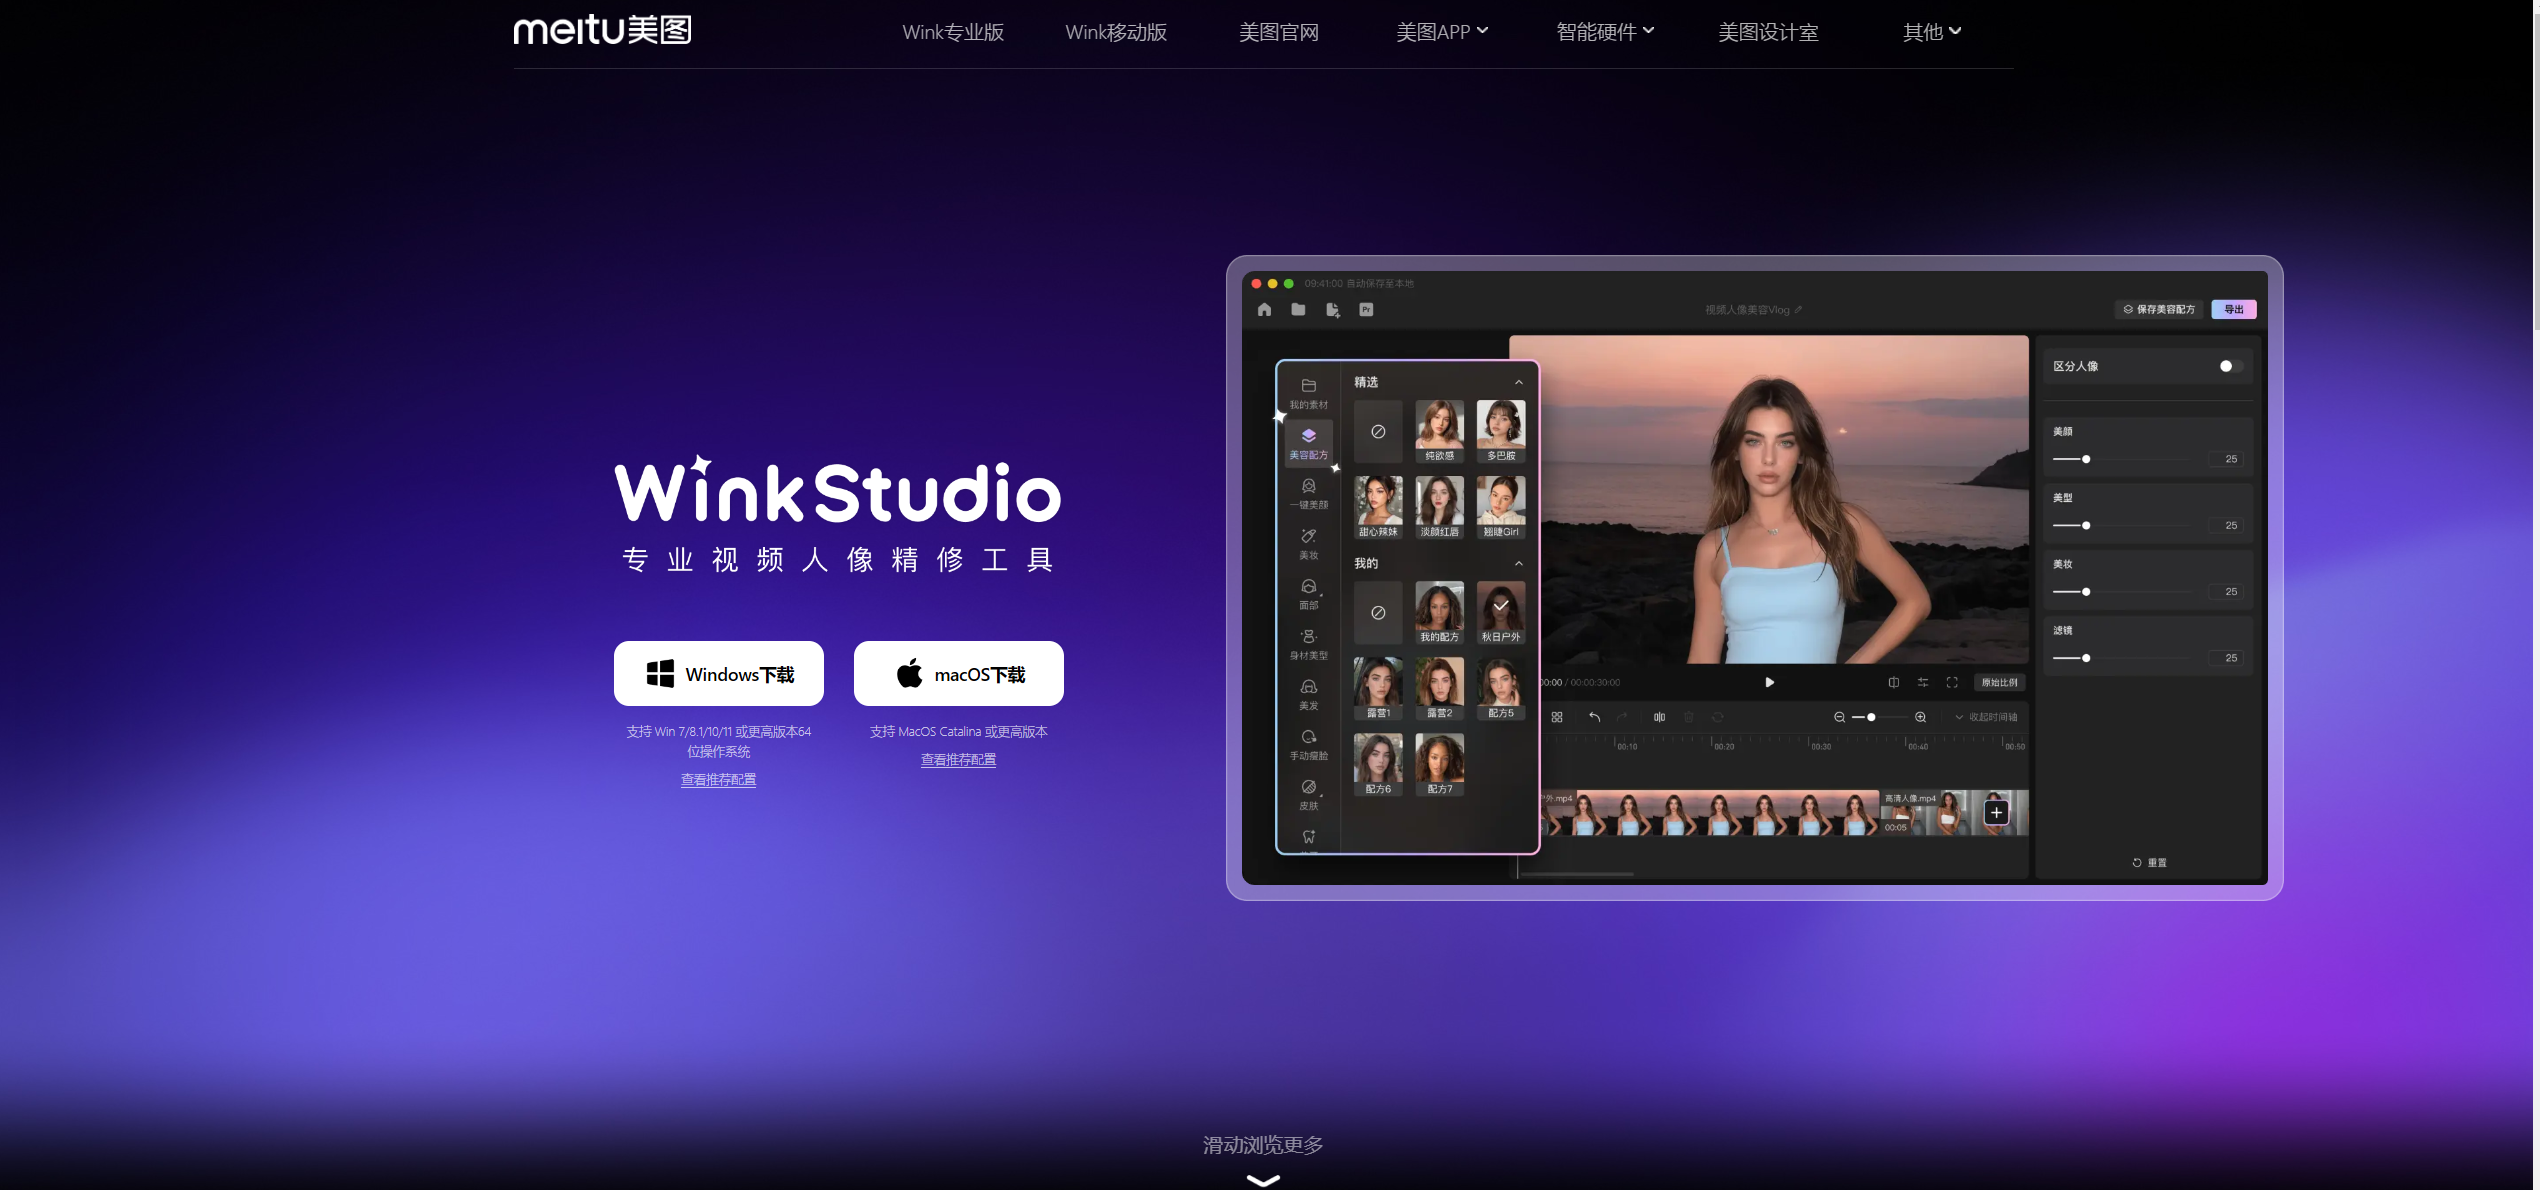The image size is (2540, 1190).
Task: Open 手动瘦脸 tool in sidebar
Action: click(x=1308, y=744)
